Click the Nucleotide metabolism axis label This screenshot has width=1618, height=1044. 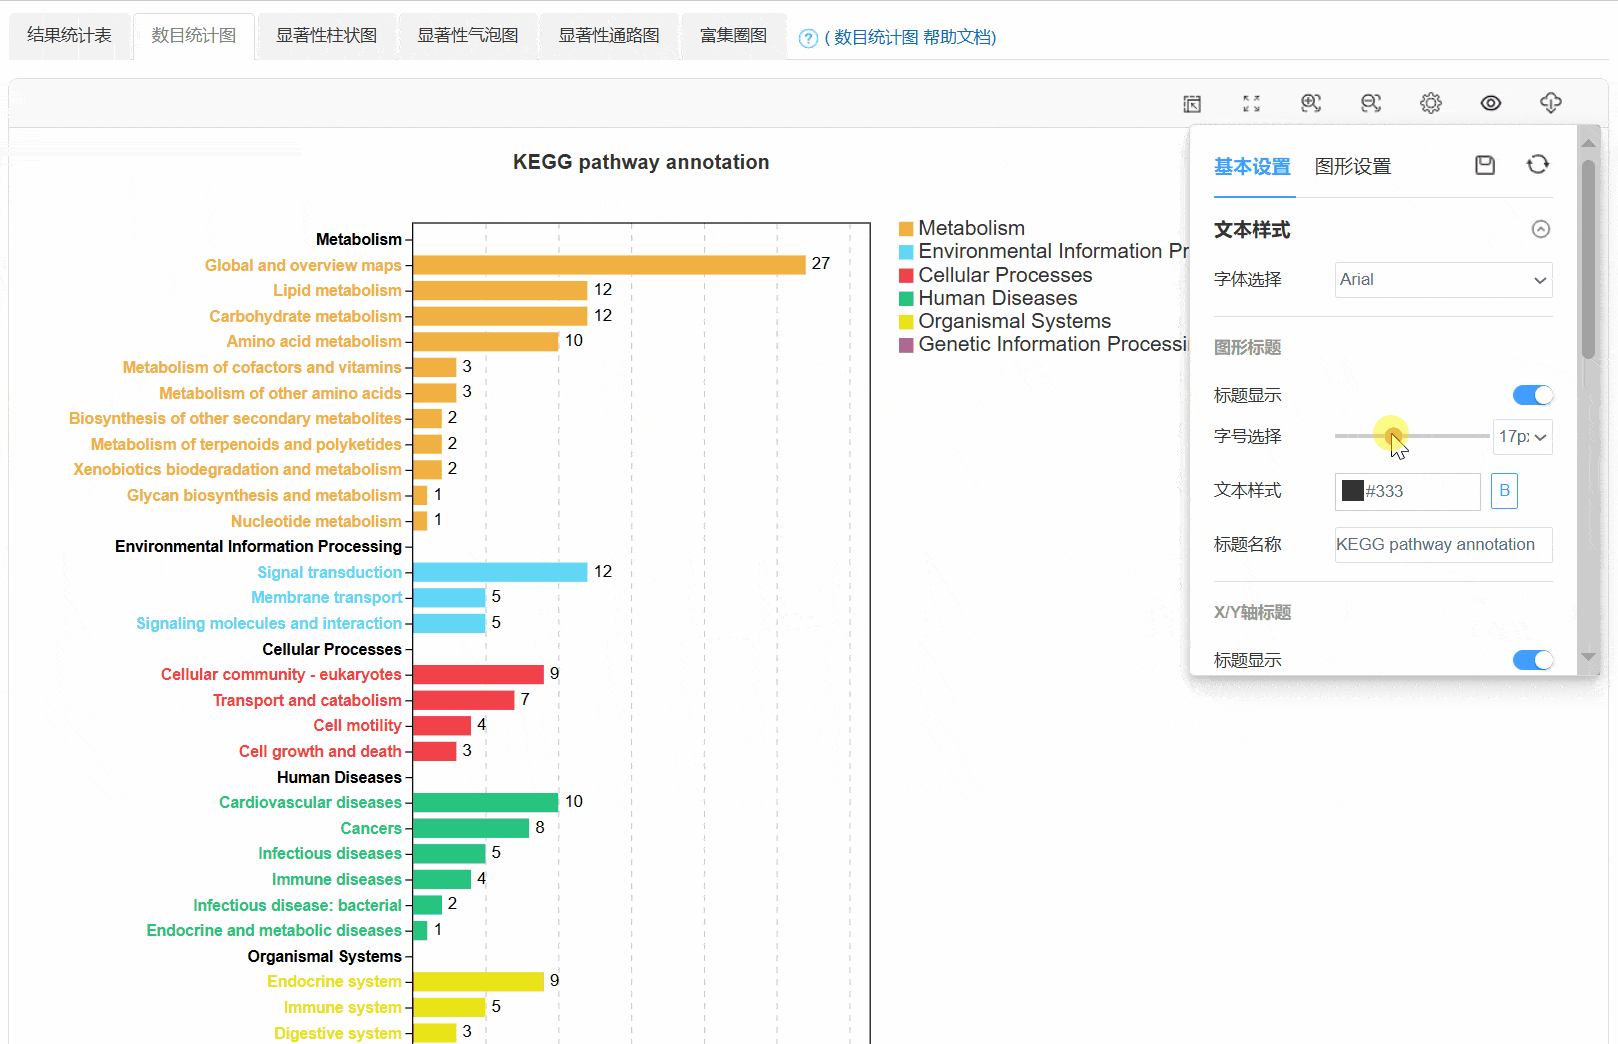316,521
